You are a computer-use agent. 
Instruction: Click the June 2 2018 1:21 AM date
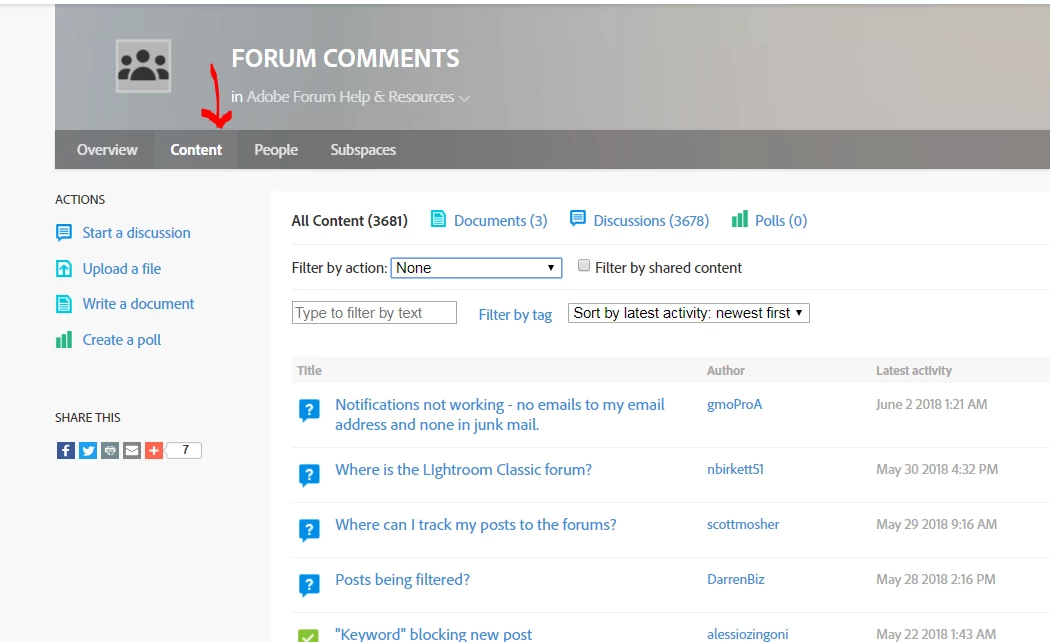coord(931,404)
